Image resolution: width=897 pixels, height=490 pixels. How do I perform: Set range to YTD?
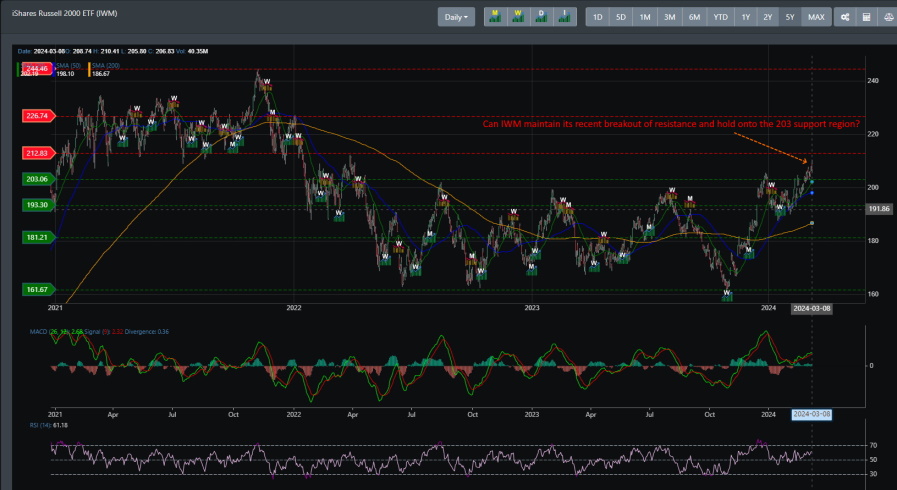tap(720, 17)
